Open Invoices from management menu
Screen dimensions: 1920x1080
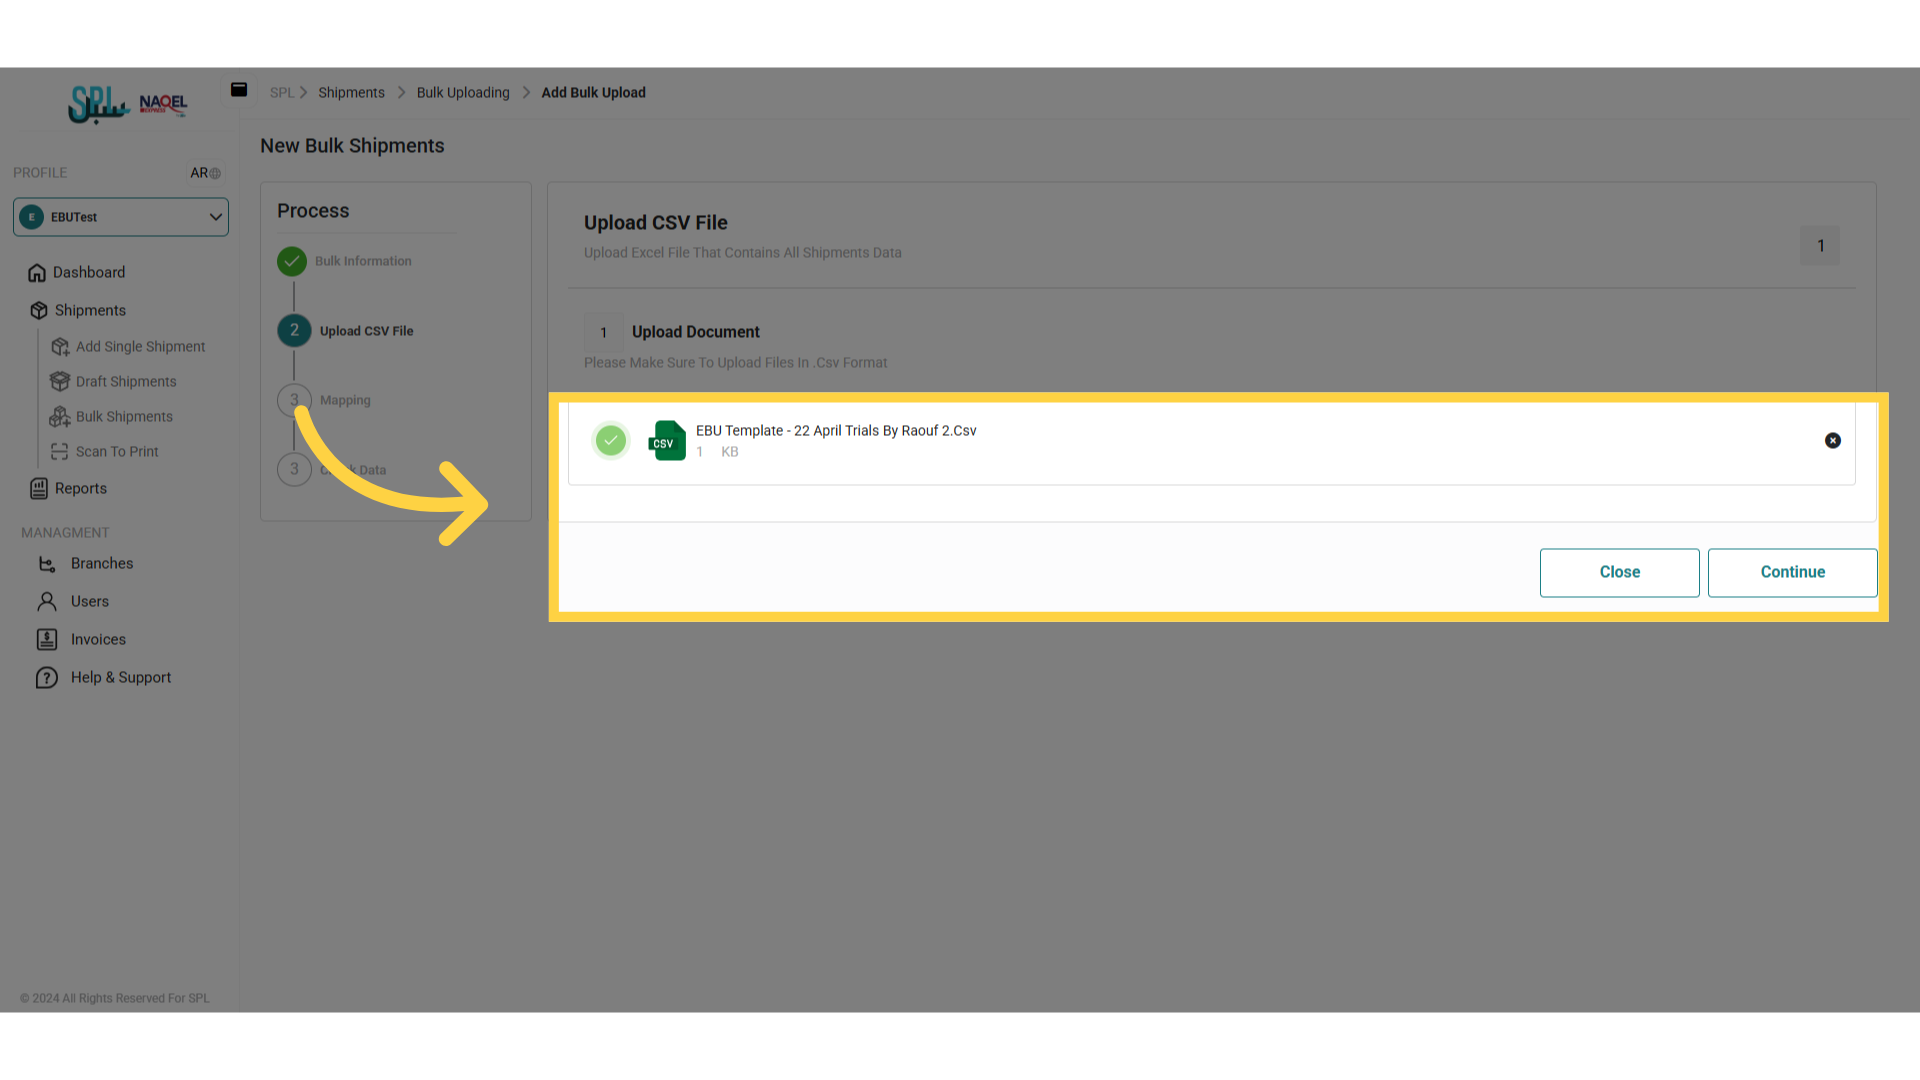(x=98, y=640)
